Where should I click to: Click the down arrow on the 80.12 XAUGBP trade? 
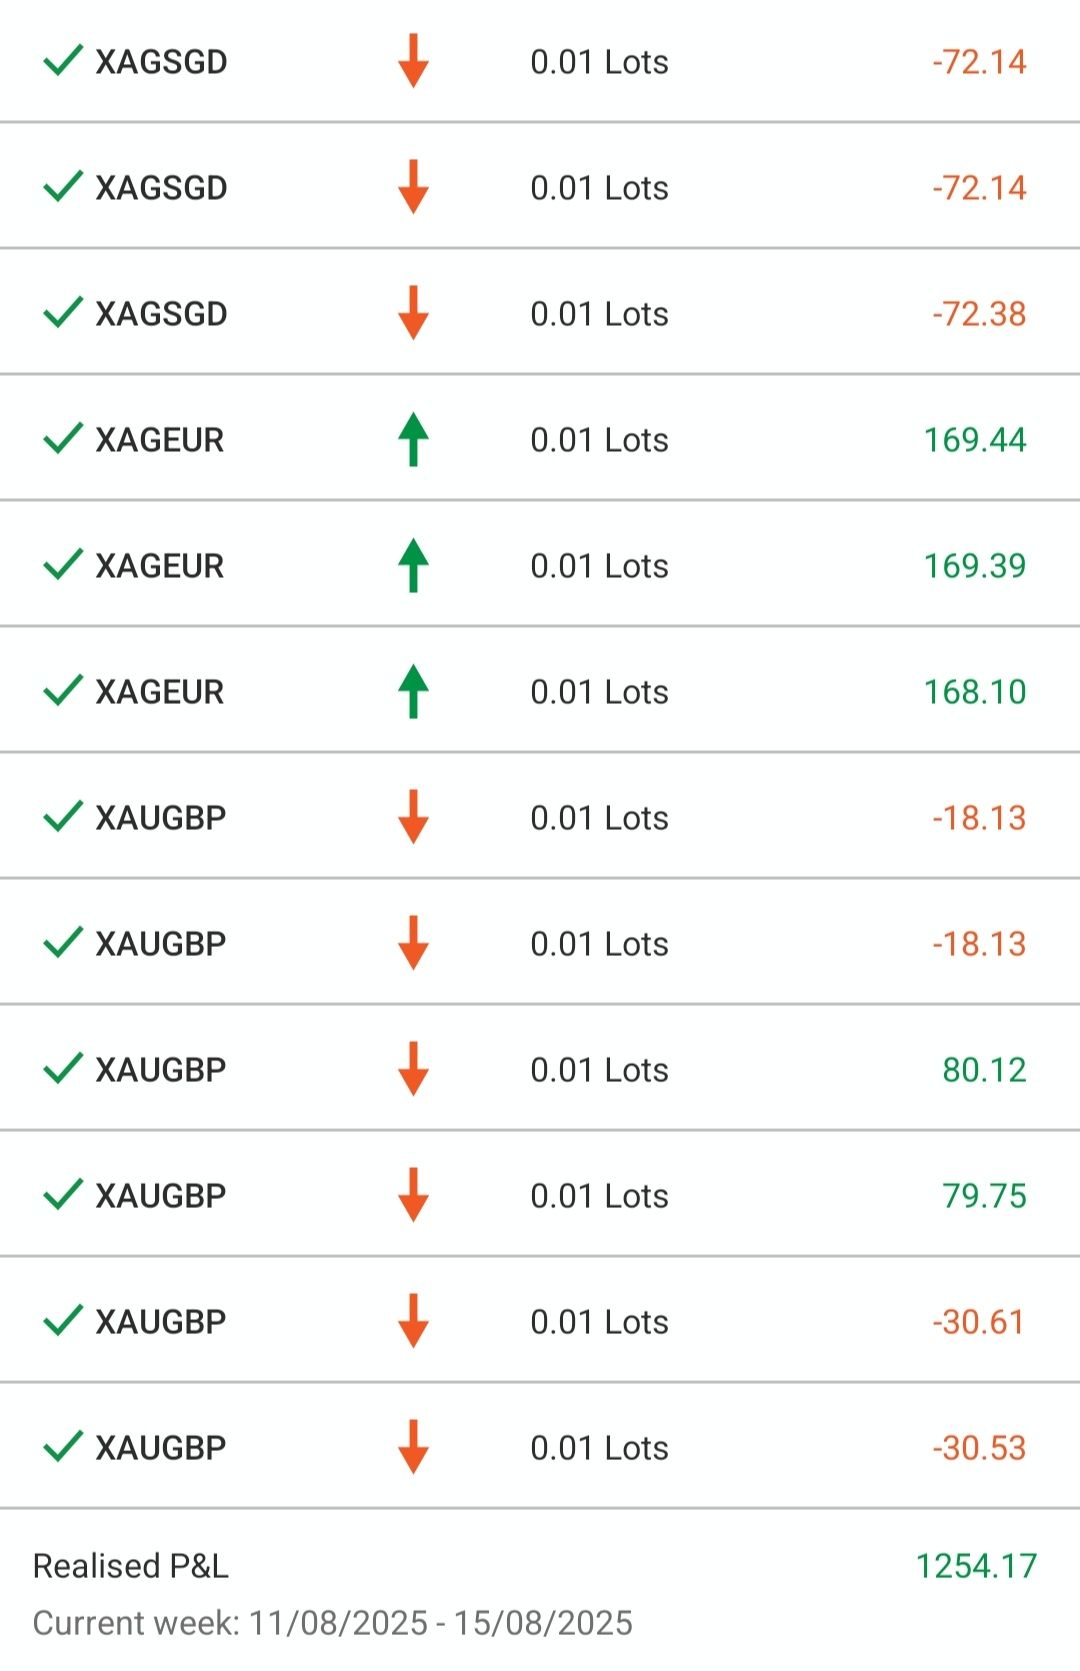(413, 1070)
